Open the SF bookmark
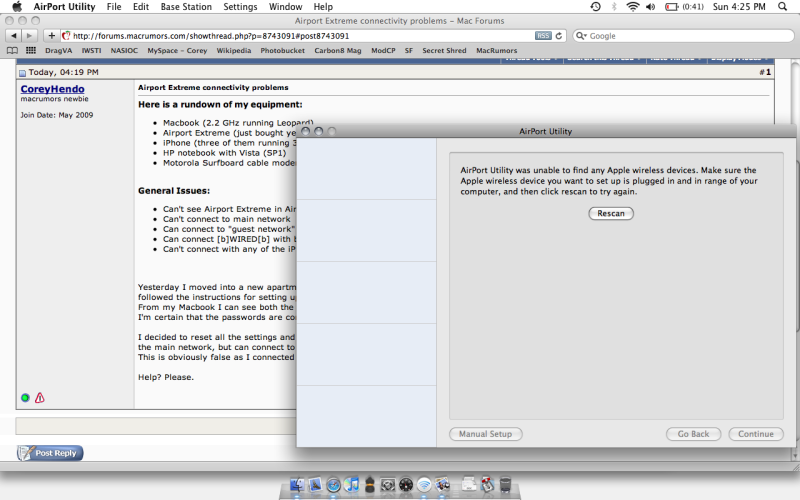 pos(409,51)
